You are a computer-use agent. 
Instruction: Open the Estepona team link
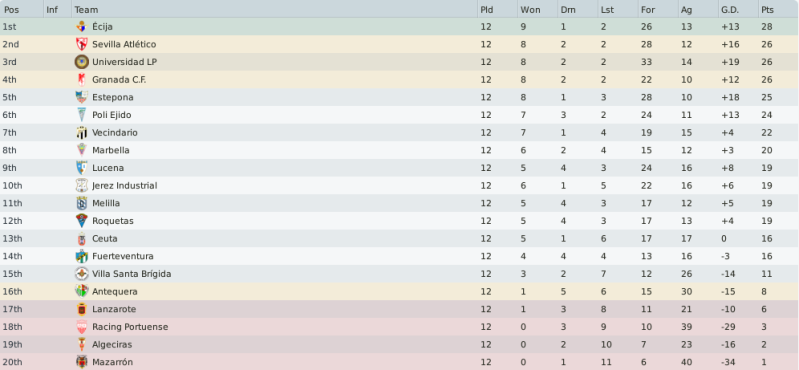point(113,97)
